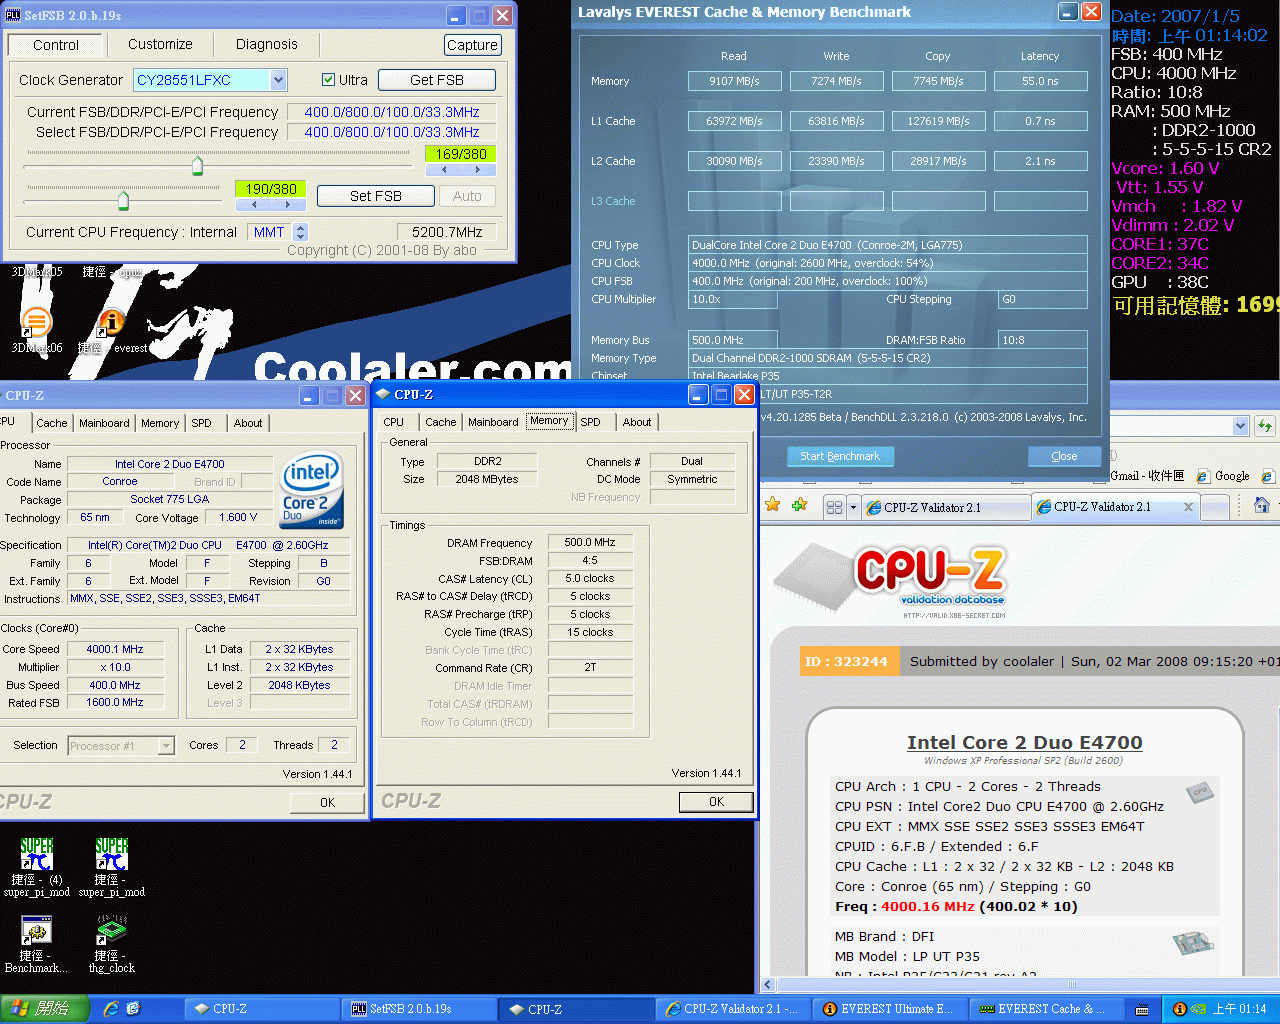
Task: Switch to the Customize tab in SetFSB
Action: coord(160,44)
